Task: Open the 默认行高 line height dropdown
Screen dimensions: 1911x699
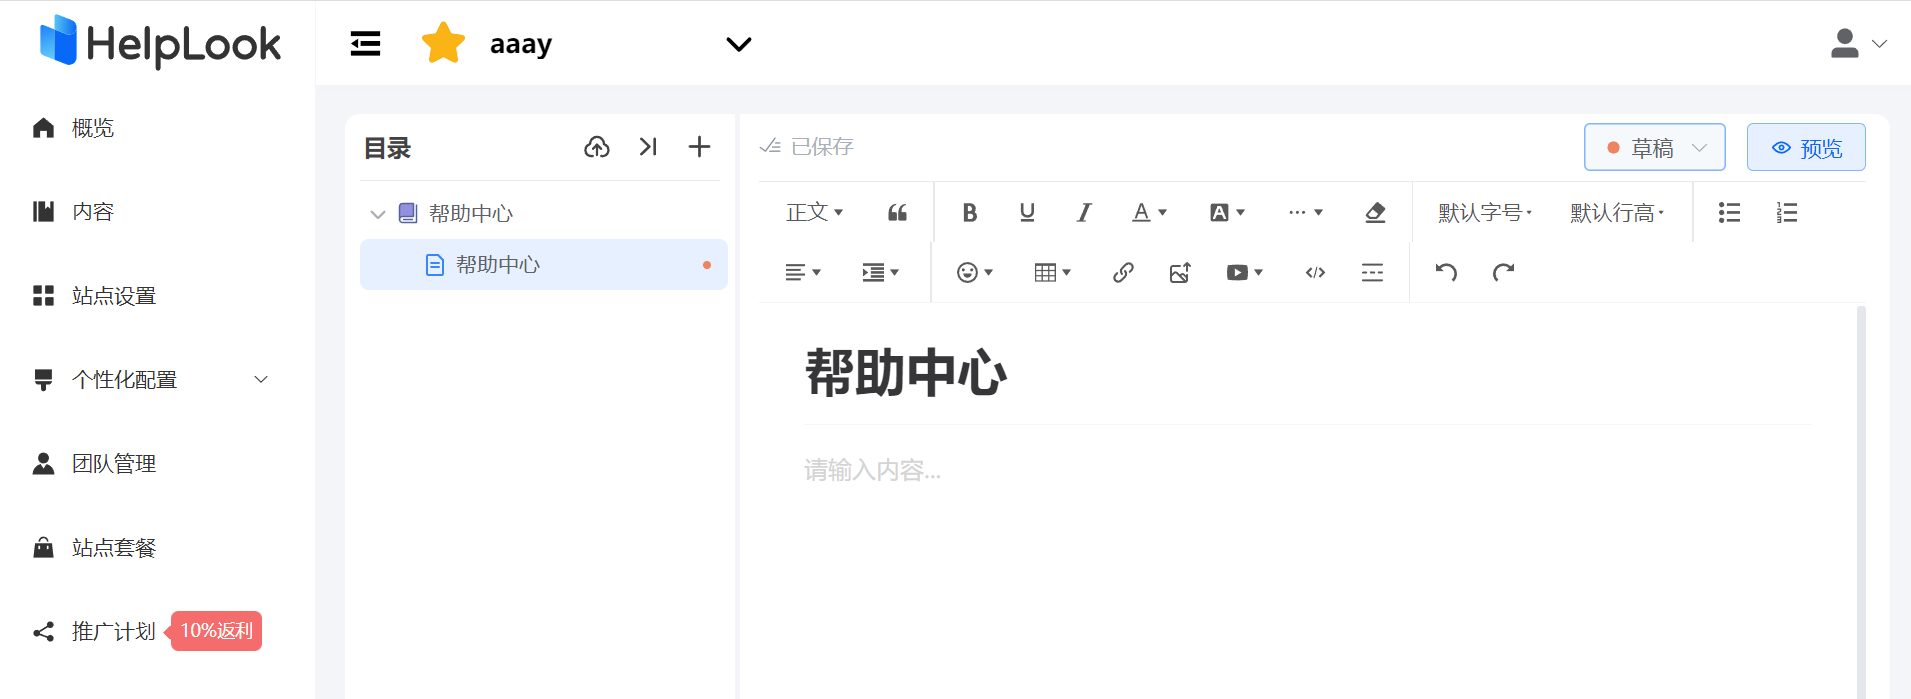Action: tap(1617, 213)
